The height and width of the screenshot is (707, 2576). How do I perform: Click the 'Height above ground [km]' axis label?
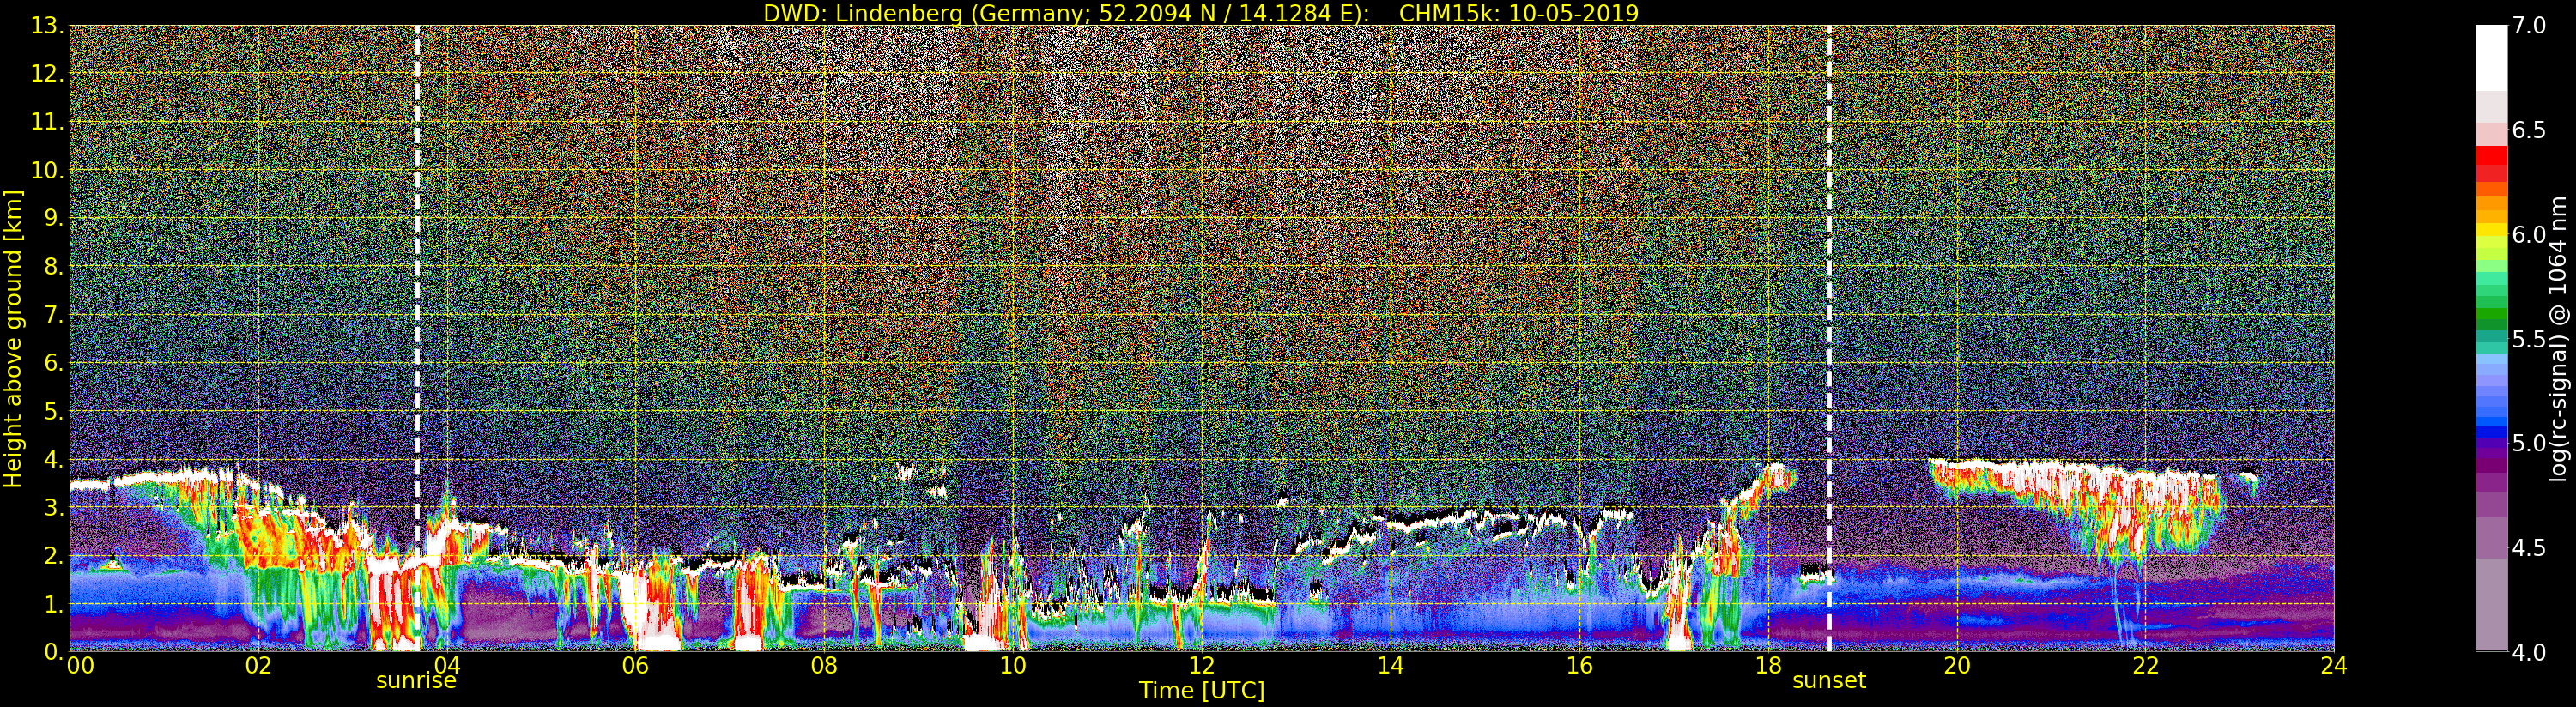click(x=13, y=338)
